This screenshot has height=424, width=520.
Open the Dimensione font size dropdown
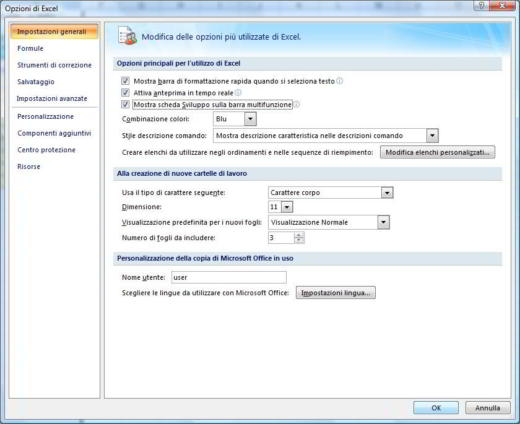click(x=287, y=207)
